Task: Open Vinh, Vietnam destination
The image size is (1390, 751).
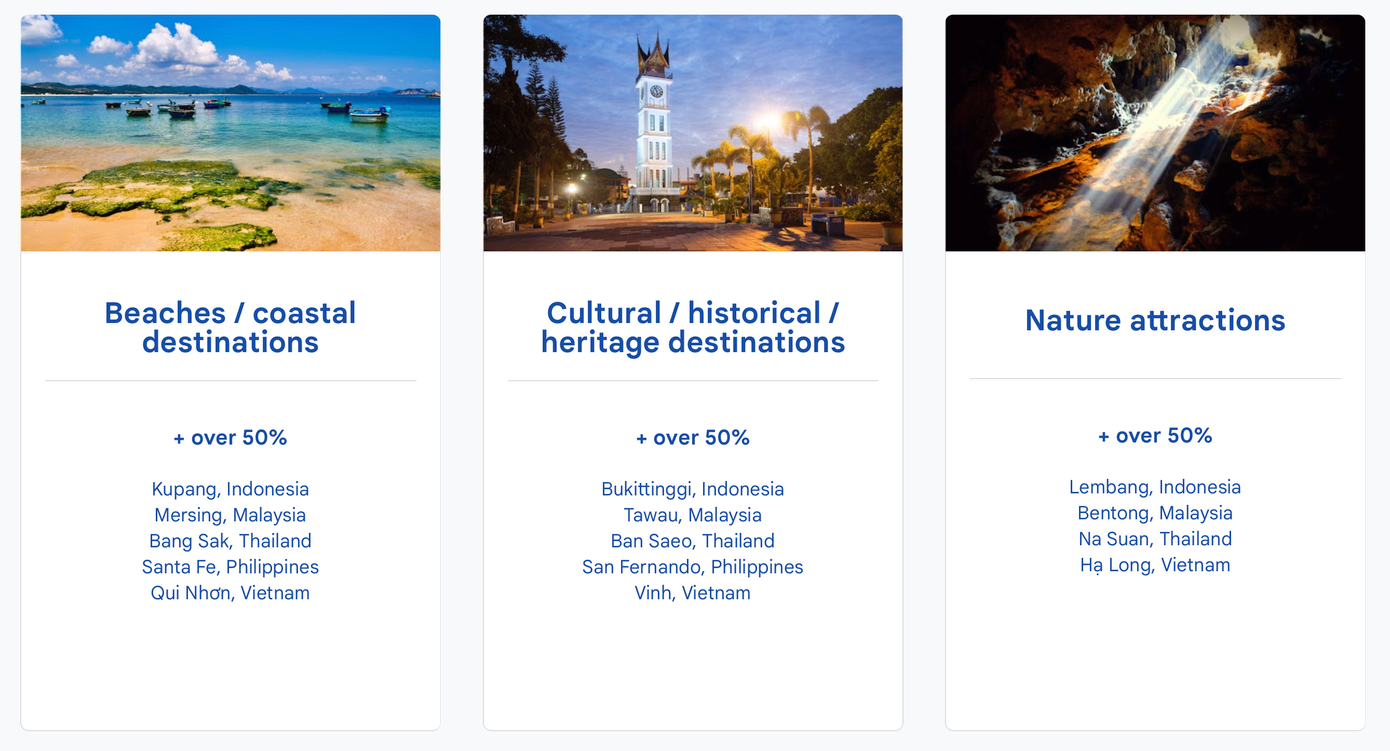Action: tap(692, 593)
